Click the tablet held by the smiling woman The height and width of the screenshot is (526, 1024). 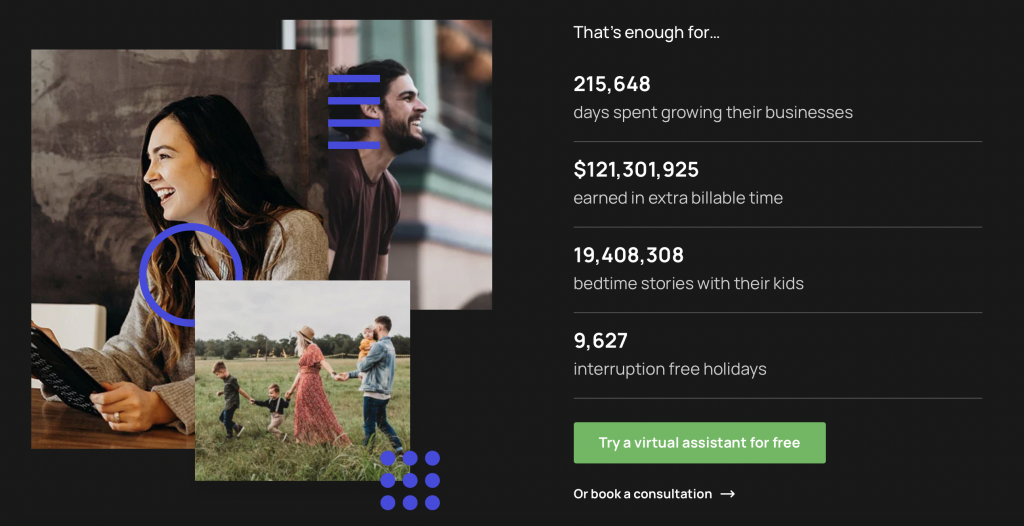click(62, 370)
